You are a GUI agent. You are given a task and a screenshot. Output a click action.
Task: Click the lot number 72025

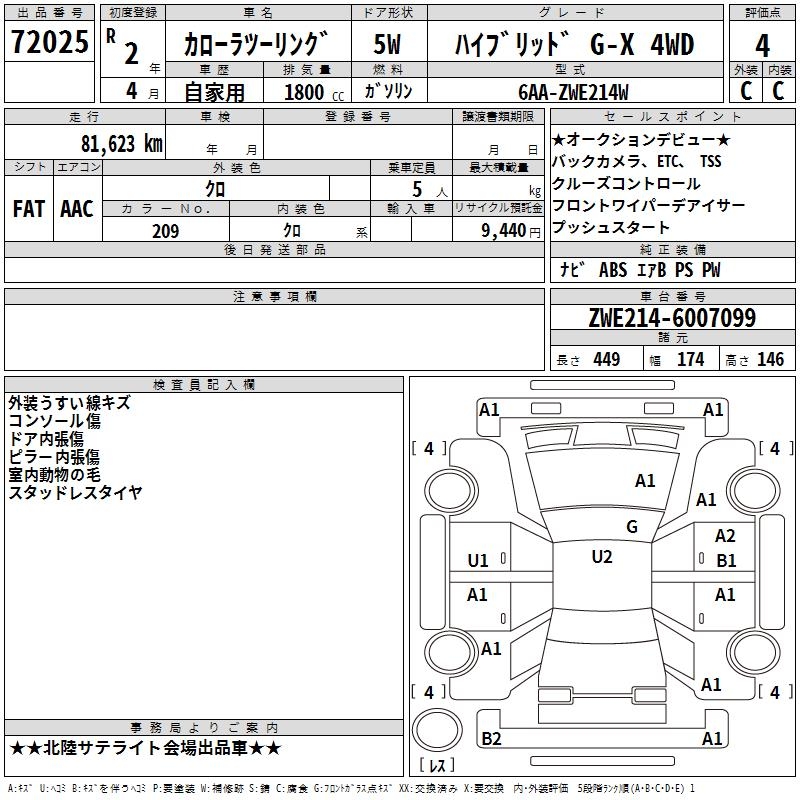(49, 42)
